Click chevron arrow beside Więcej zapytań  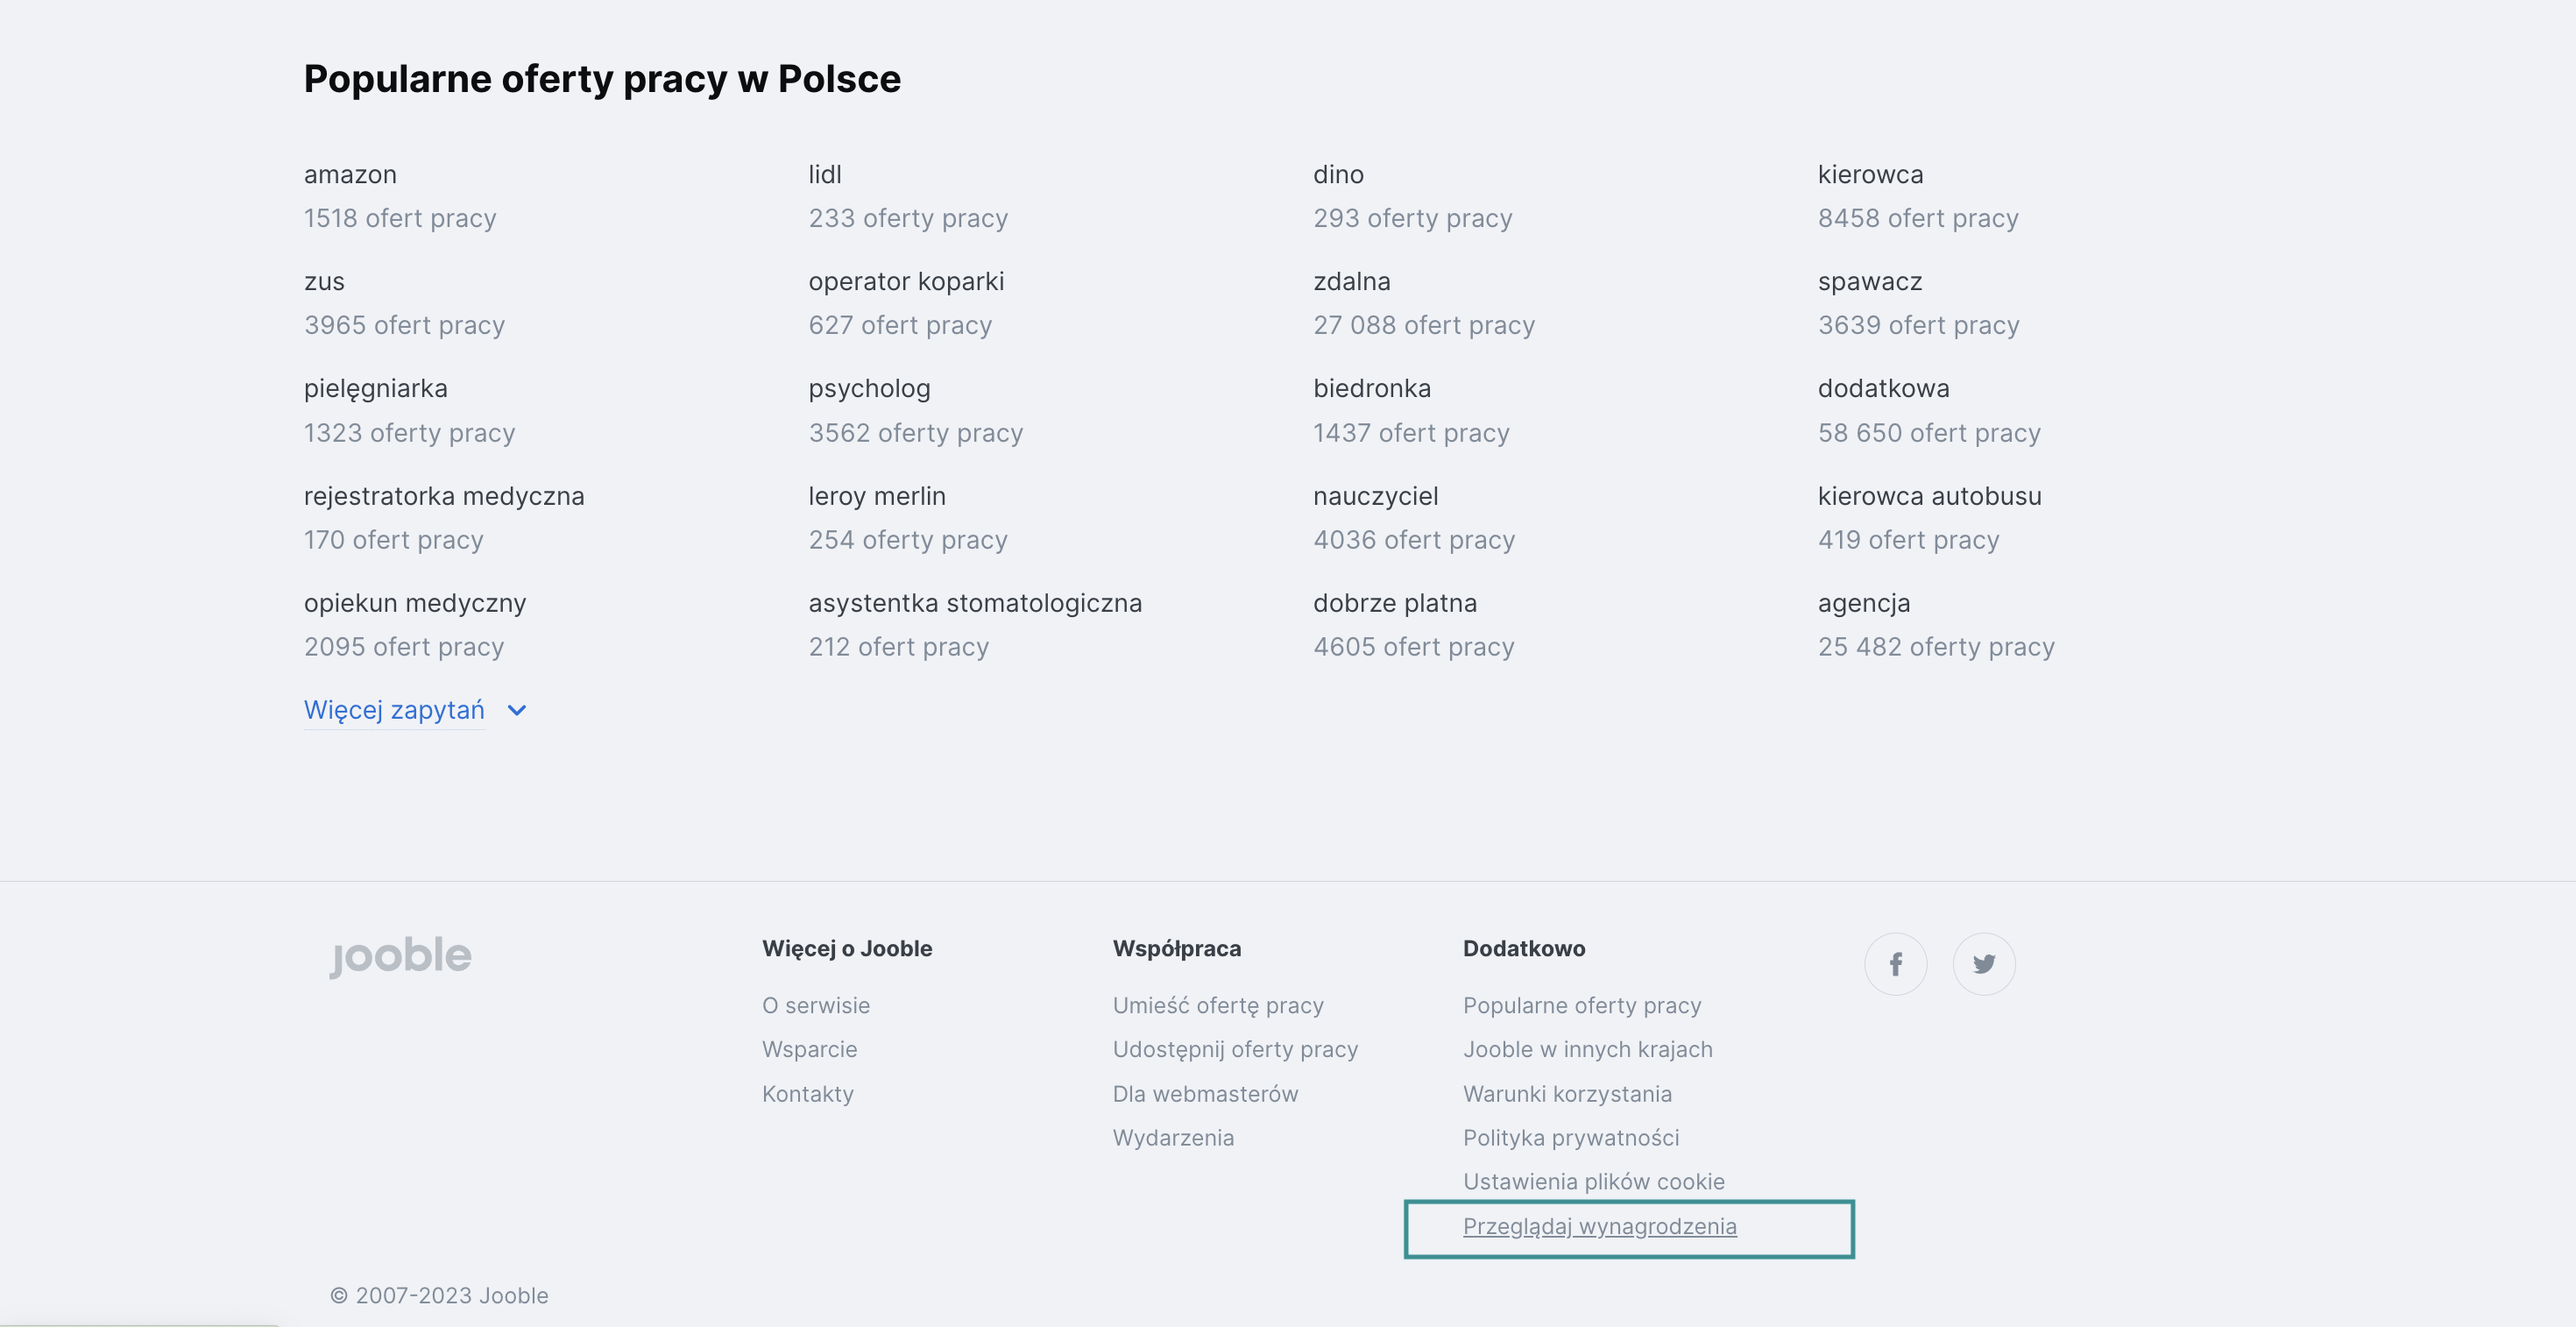point(517,710)
